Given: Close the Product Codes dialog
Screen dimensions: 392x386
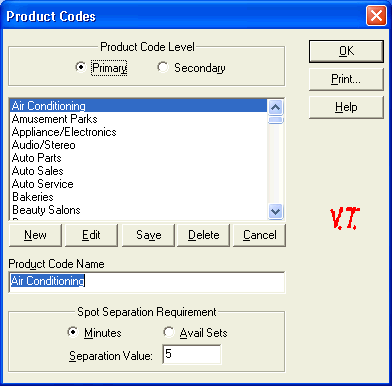Looking at the screenshot, I should 376,16.
